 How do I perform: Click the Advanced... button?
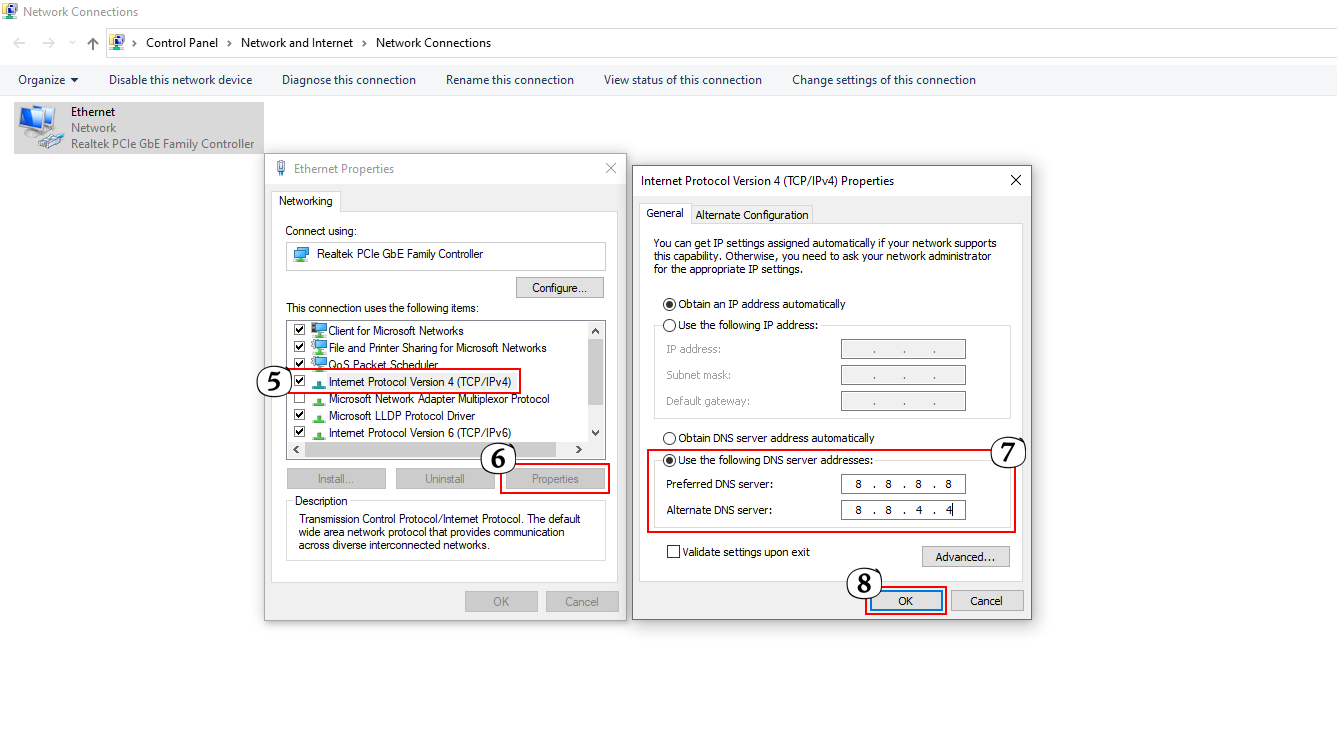coord(965,557)
